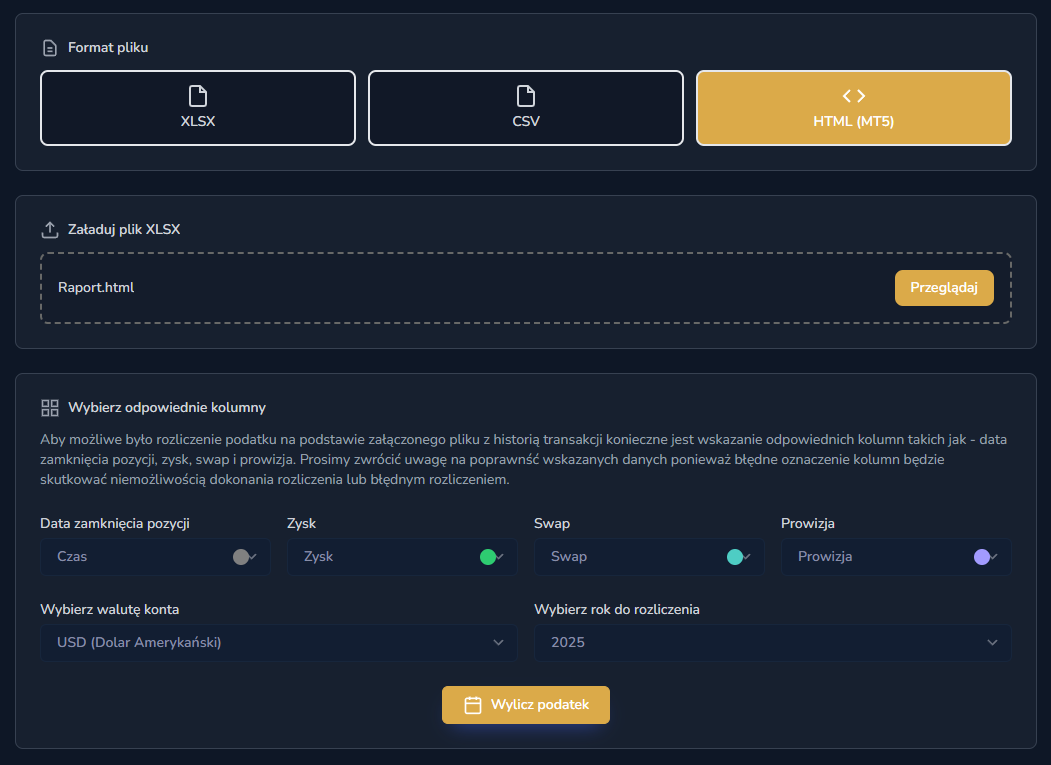Viewport: 1051px width, 765px height.
Task: Click the HTML code brackets icon
Action: (853, 96)
